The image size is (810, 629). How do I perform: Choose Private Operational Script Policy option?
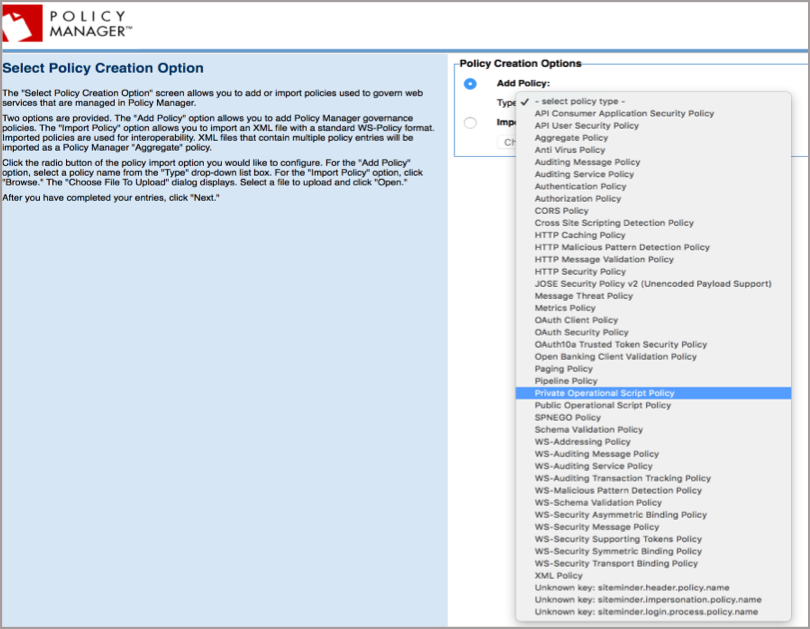604,393
